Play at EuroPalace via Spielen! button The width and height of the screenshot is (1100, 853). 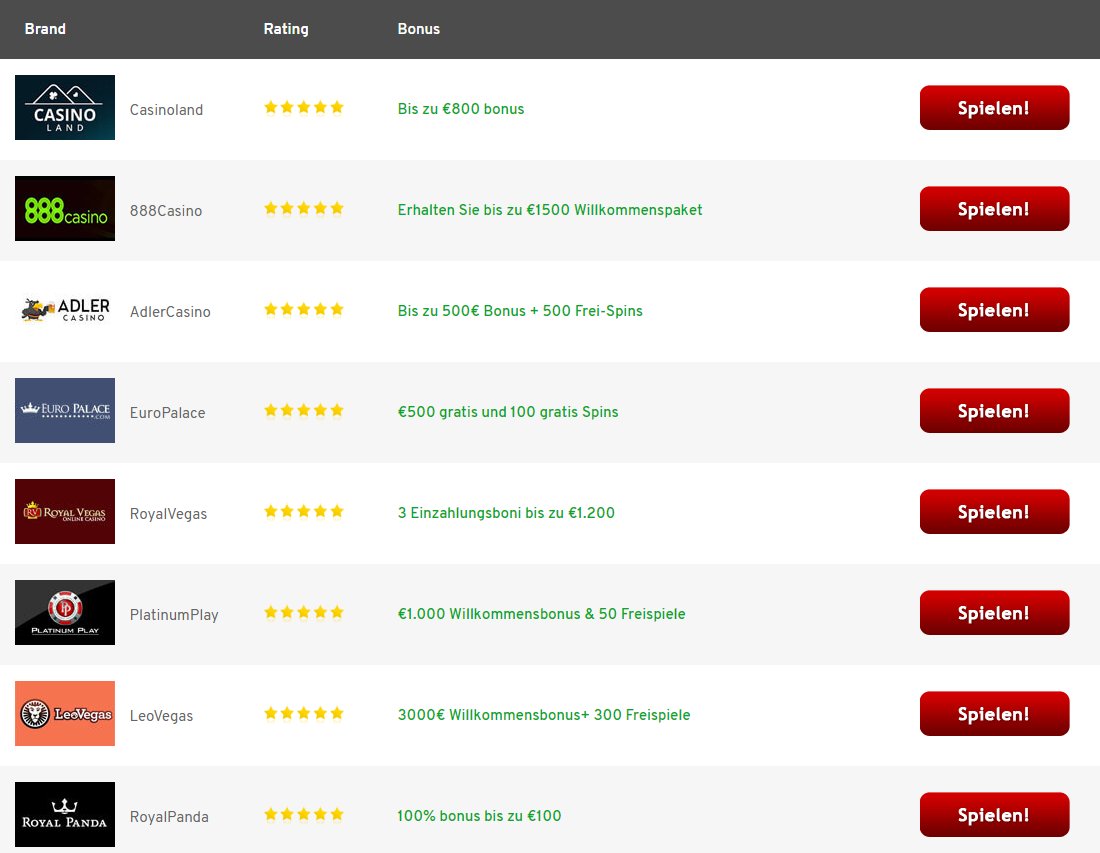coord(994,411)
